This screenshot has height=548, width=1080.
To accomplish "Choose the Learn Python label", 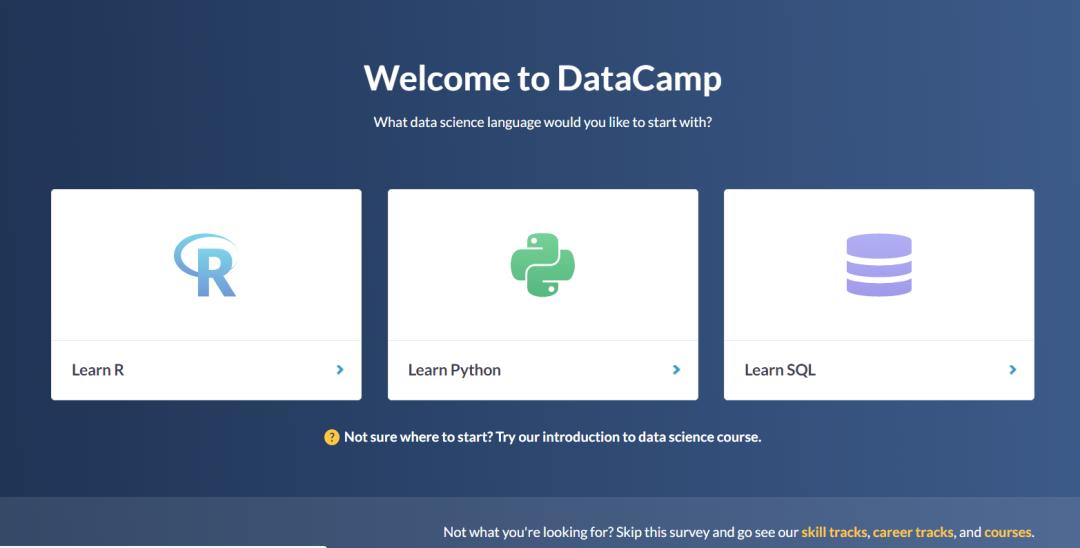I will tap(455, 370).
